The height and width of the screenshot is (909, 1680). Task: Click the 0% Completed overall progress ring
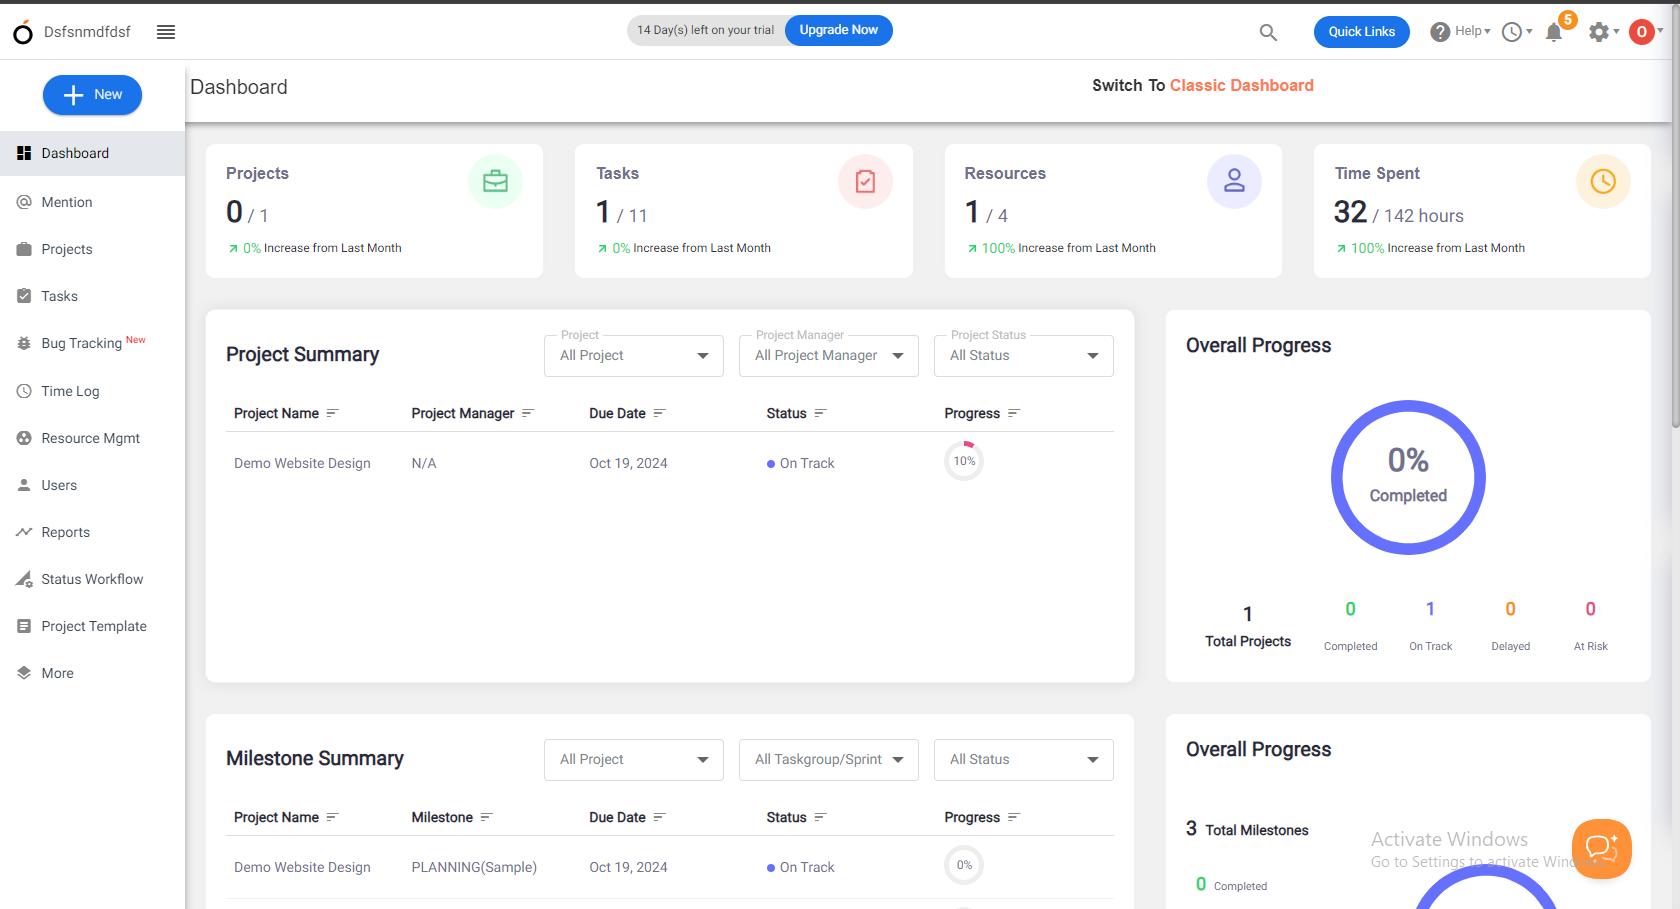coord(1408,477)
